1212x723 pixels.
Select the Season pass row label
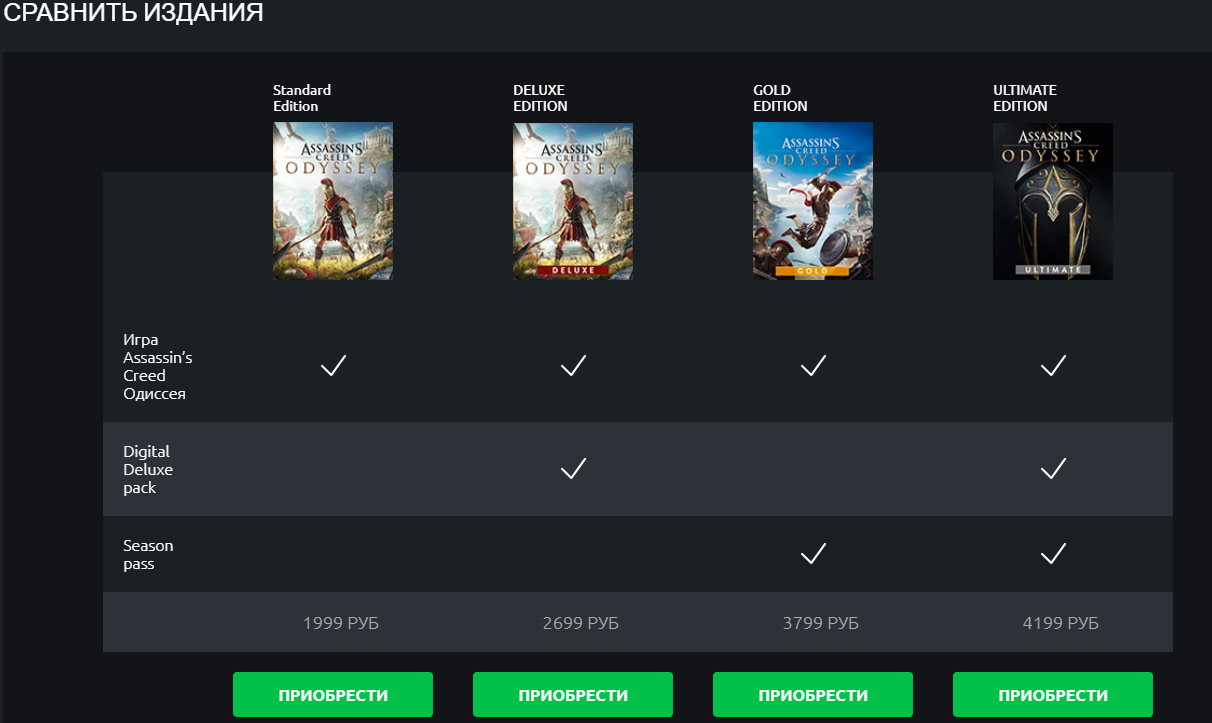[x=148, y=555]
